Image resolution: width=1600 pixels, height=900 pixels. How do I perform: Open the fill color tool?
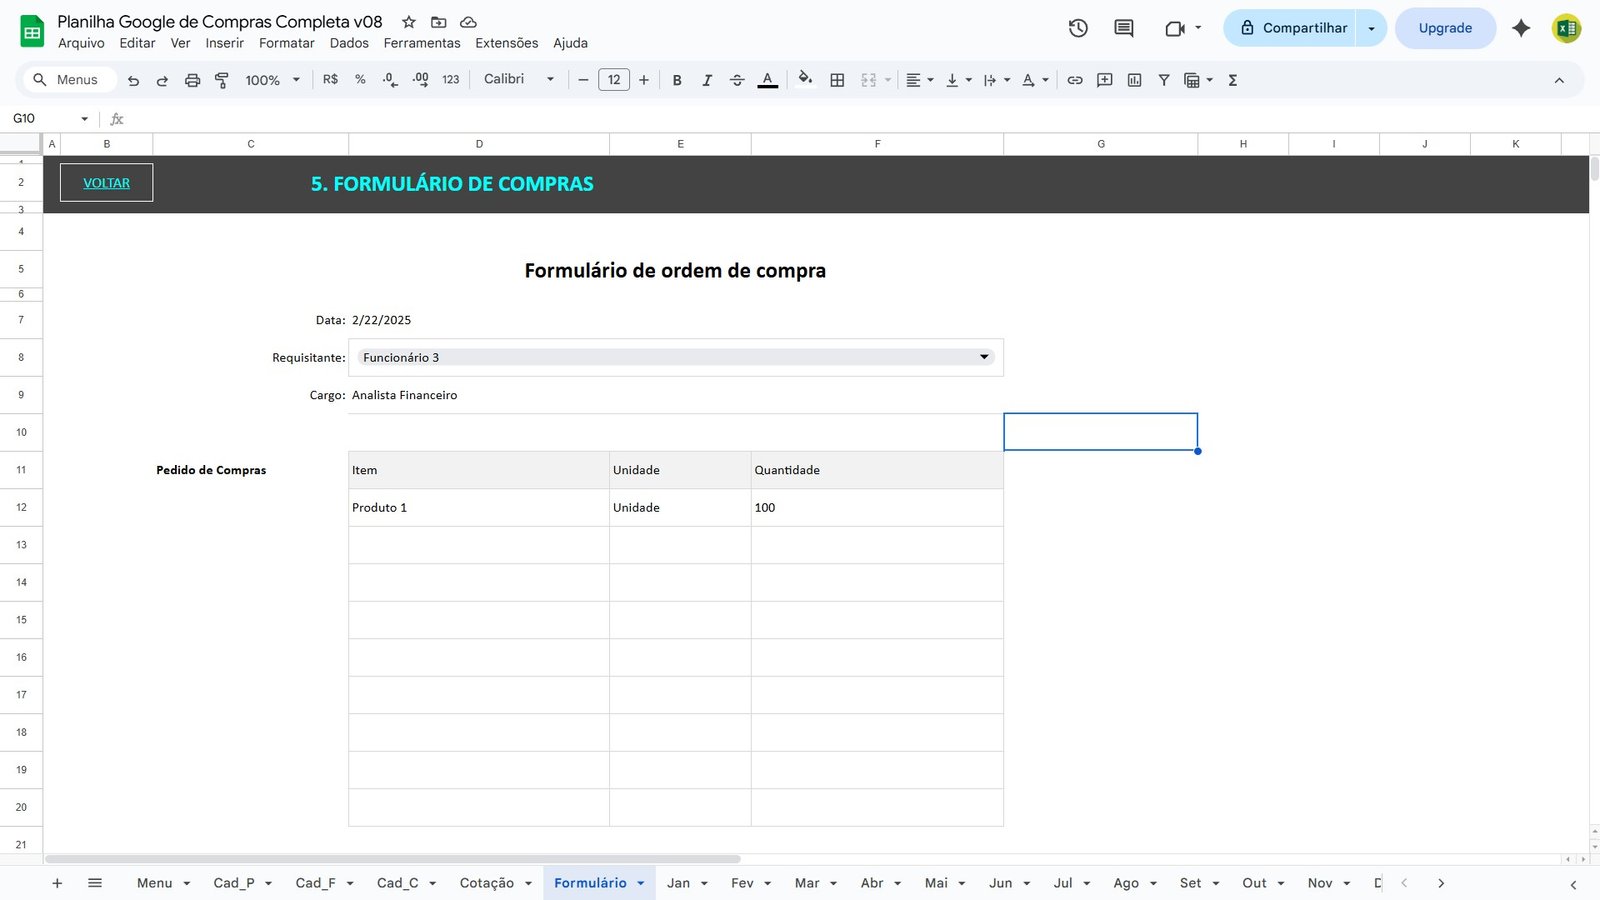point(806,79)
